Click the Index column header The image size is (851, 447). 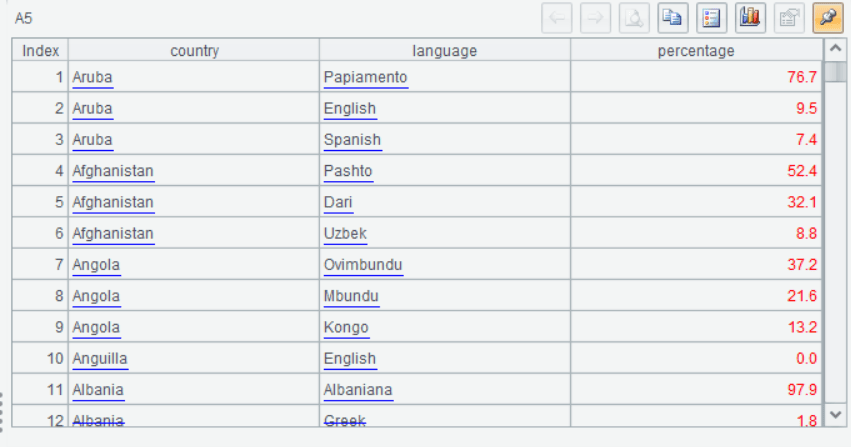click(x=40, y=50)
